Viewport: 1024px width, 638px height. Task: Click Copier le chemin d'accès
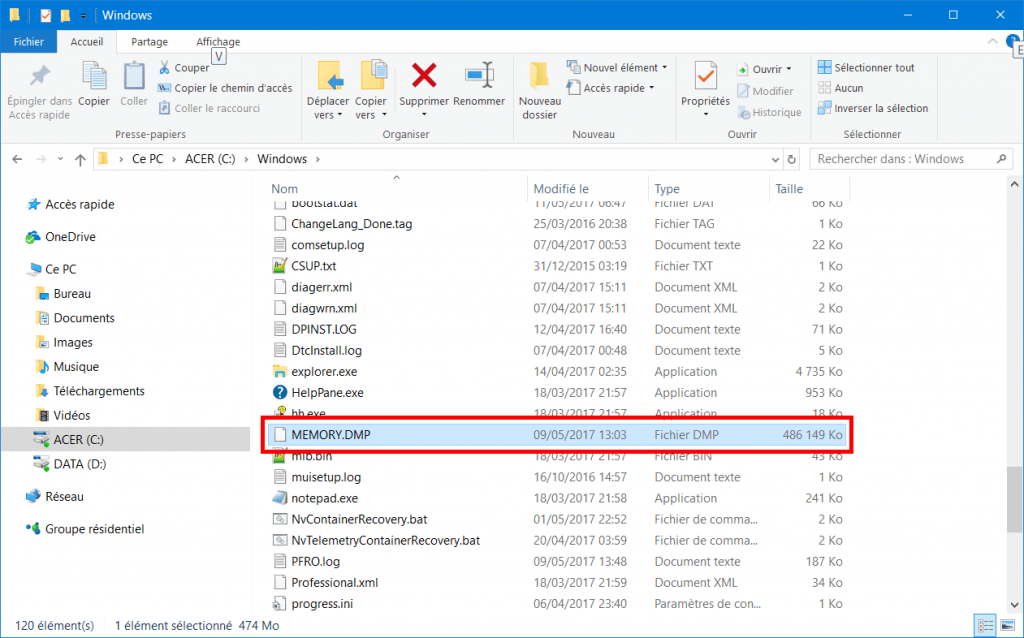(225, 88)
